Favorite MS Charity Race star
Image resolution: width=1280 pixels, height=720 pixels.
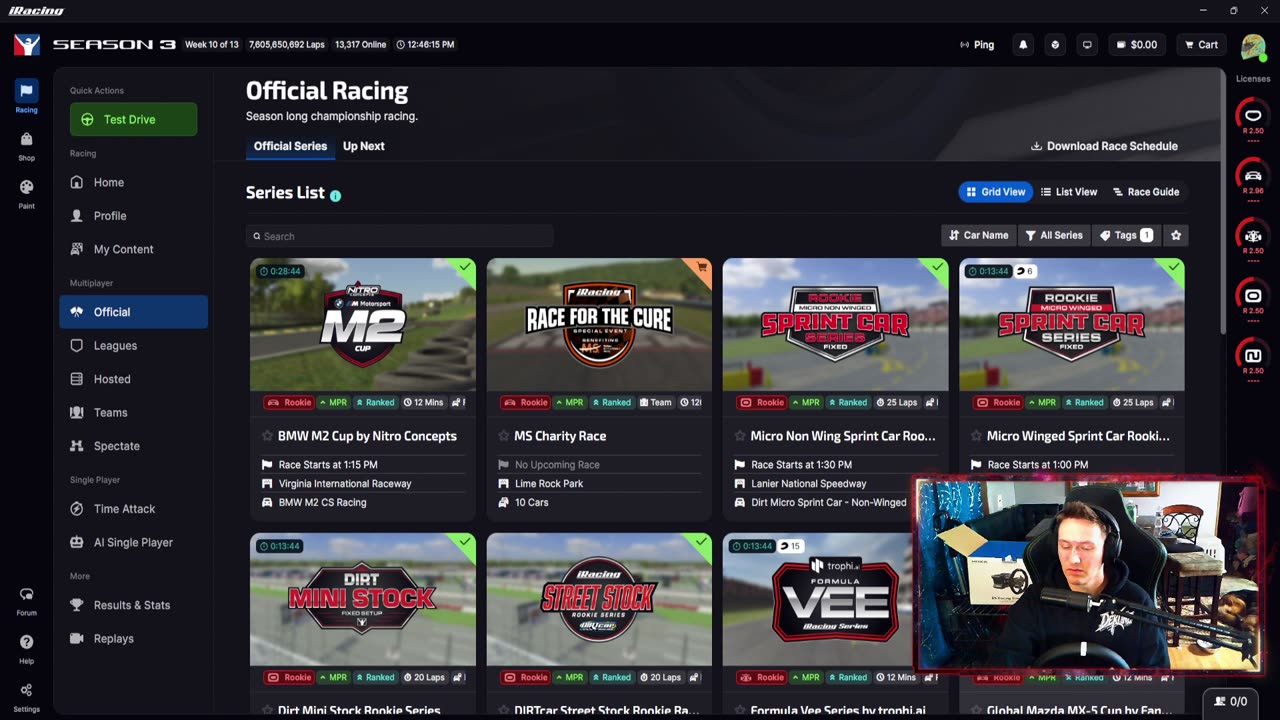pyautogui.click(x=503, y=436)
